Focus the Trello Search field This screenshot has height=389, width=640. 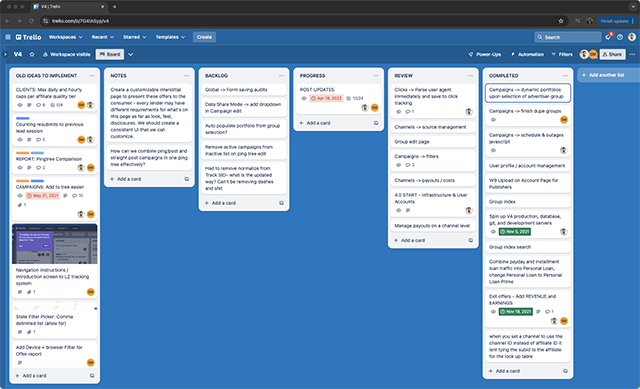pyautogui.click(x=567, y=37)
